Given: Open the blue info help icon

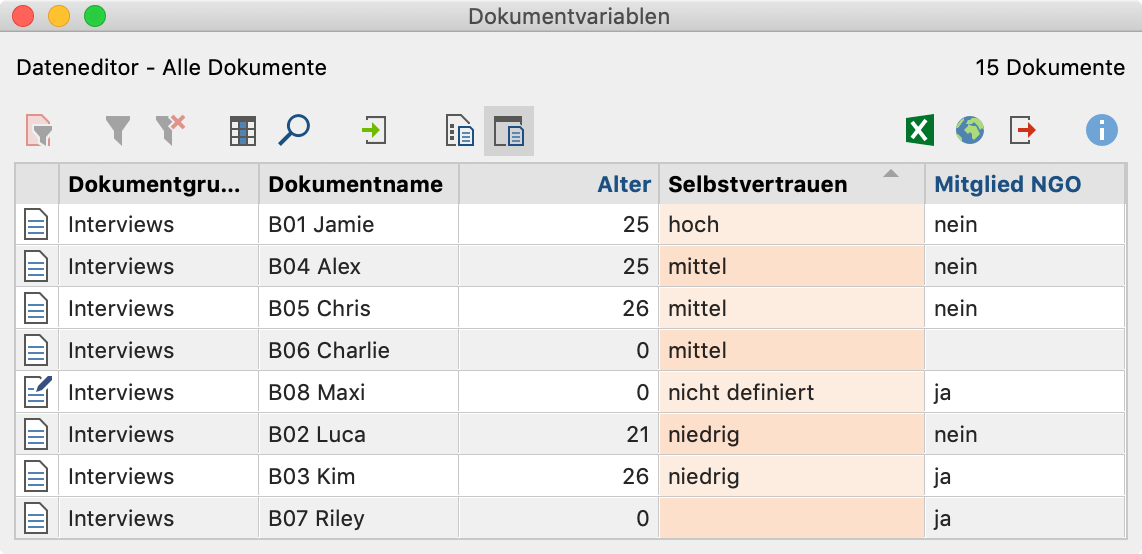Looking at the screenshot, I should click(x=1101, y=131).
